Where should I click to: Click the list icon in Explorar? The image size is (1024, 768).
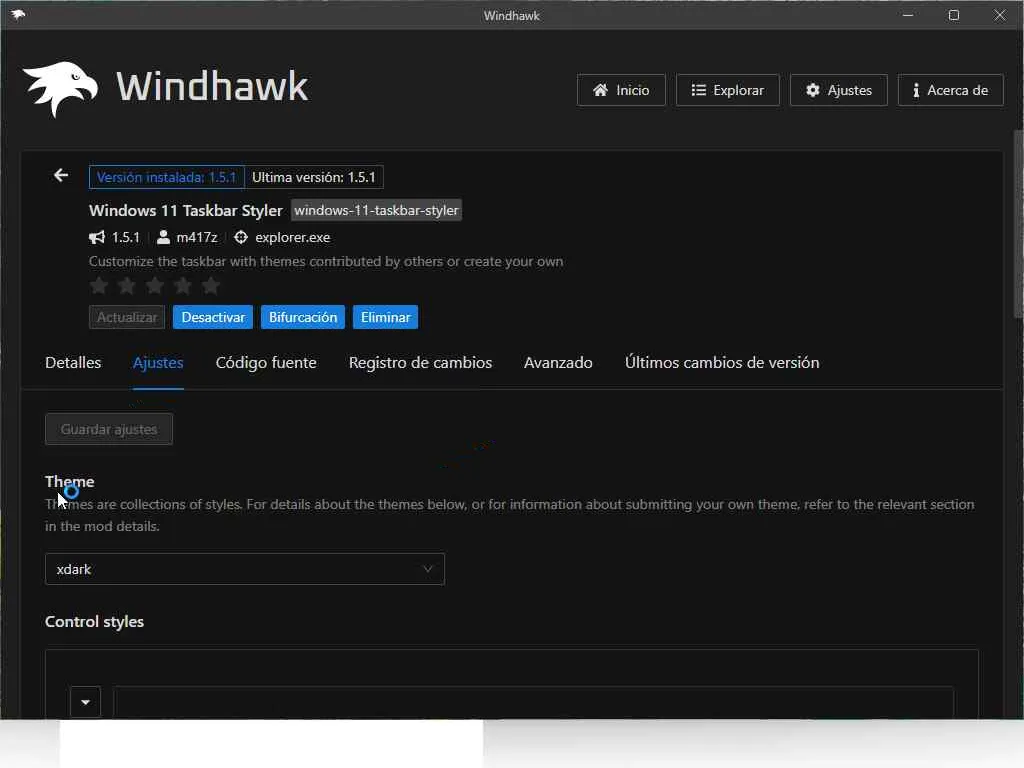click(x=699, y=90)
